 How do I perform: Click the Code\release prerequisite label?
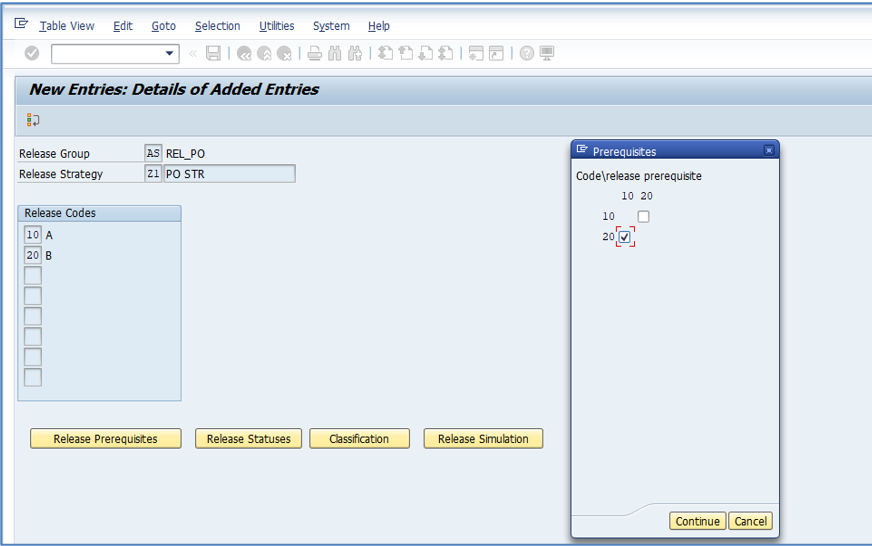pos(638,176)
